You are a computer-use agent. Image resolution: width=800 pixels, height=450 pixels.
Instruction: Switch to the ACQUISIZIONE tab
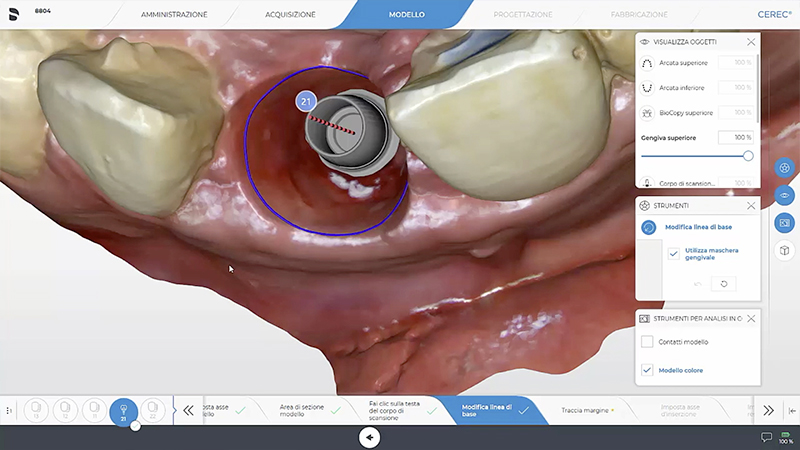click(290, 15)
